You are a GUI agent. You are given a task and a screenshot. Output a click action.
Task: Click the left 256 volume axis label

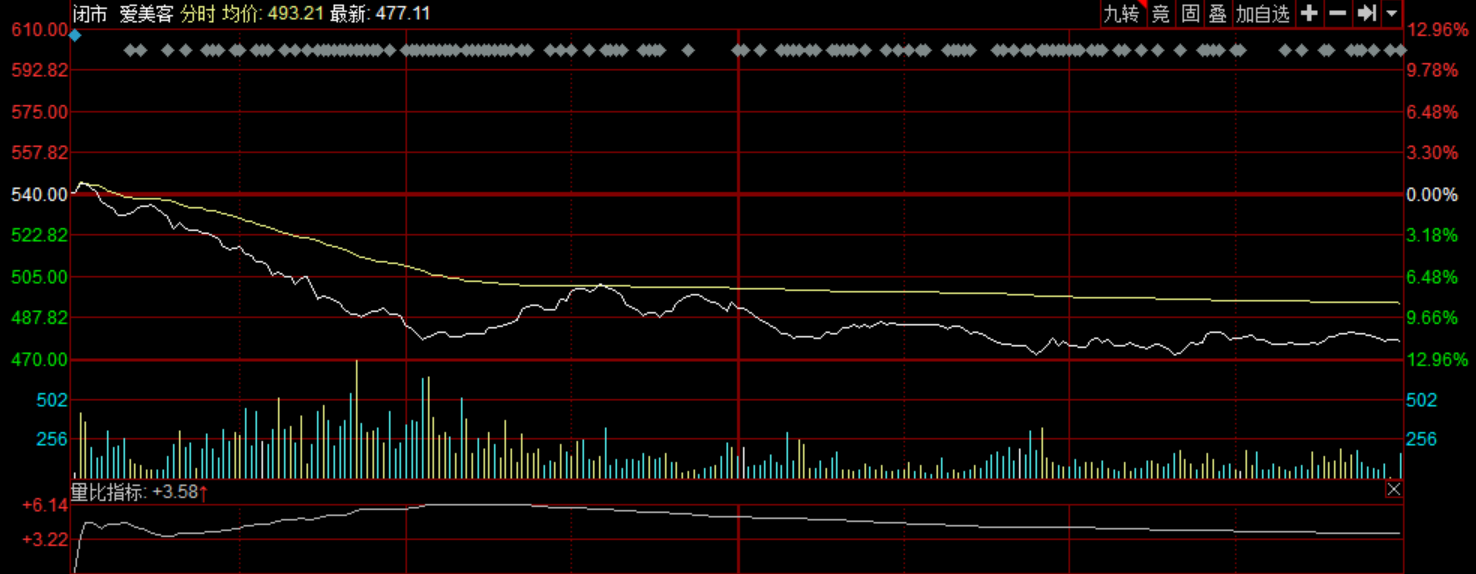[x=52, y=439]
